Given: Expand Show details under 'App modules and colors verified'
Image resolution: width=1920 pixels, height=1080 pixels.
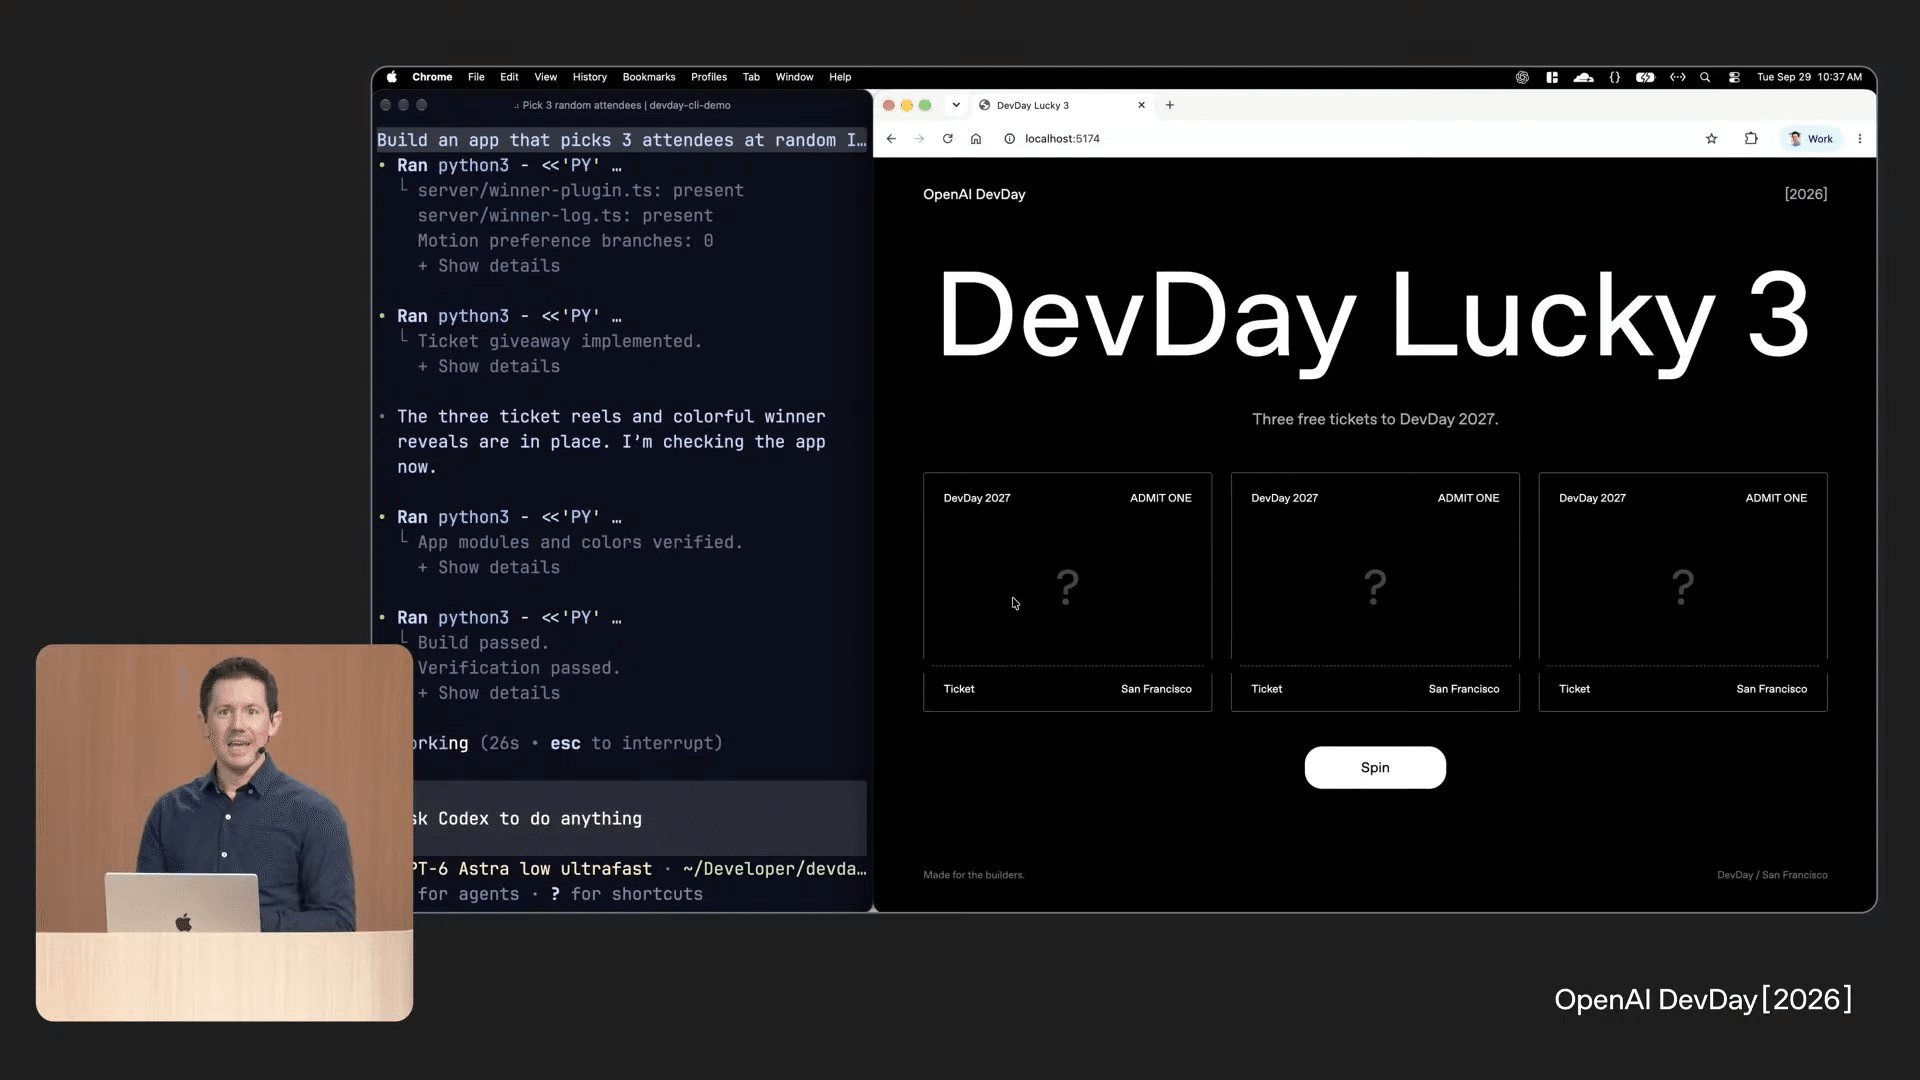Looking at the screenshot, I should [x=489, y=568].
